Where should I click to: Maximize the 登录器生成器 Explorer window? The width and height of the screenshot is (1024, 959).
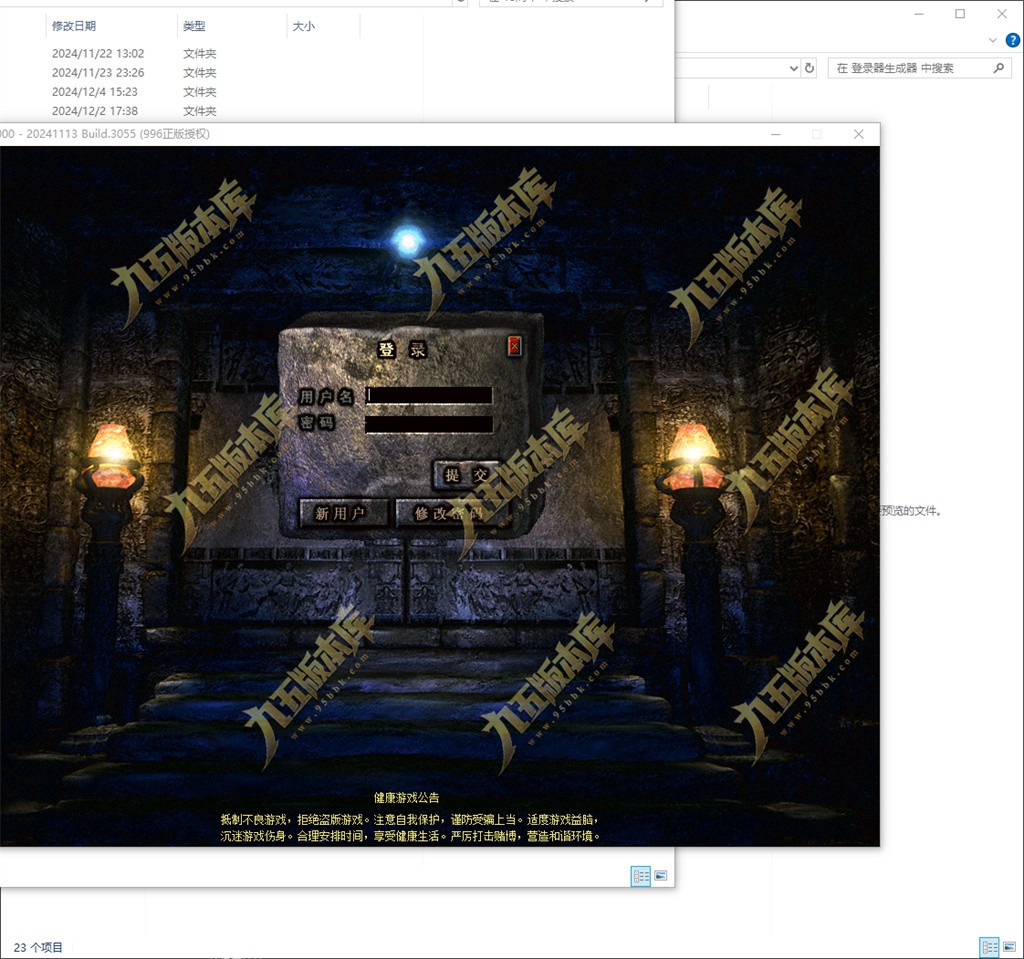point(960,14)
